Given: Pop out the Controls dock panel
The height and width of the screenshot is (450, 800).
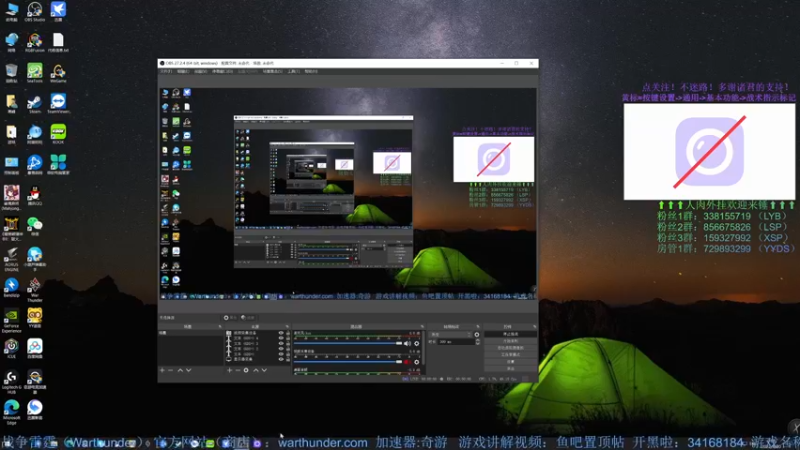Looking at the screenshot, I should click(x=534, y=327).
